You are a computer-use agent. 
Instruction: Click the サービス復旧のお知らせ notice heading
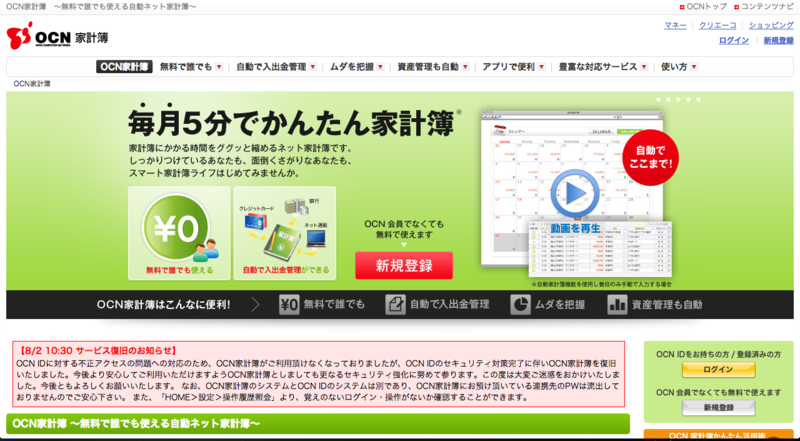[98, 351]
